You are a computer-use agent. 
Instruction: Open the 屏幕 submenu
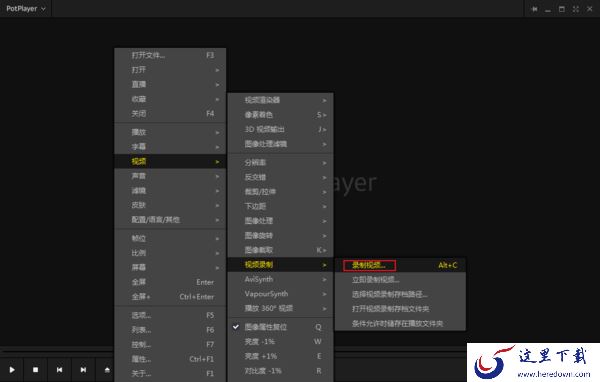[x=170, y=267]
